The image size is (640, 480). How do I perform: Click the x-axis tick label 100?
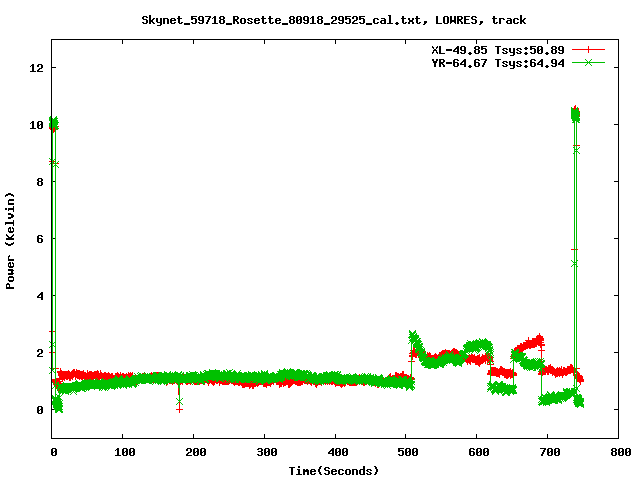pyautogui.click(x=124, y=452)
